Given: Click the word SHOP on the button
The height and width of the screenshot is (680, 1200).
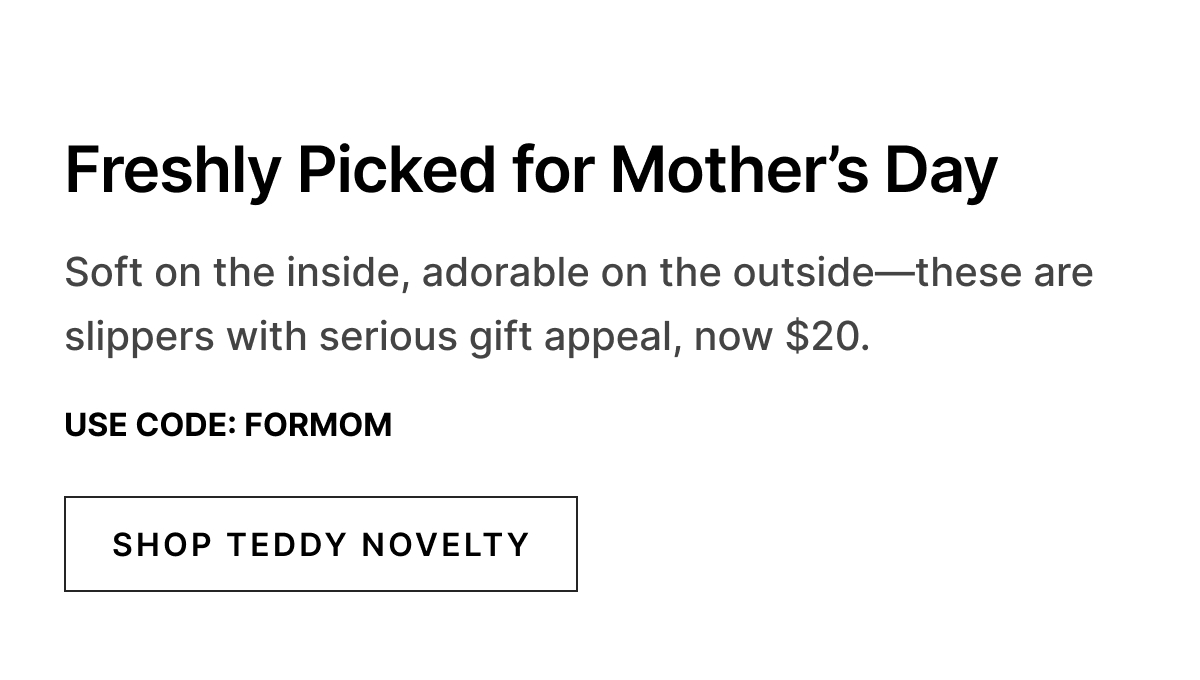Looking at the screenshot, I should point(162,545).
